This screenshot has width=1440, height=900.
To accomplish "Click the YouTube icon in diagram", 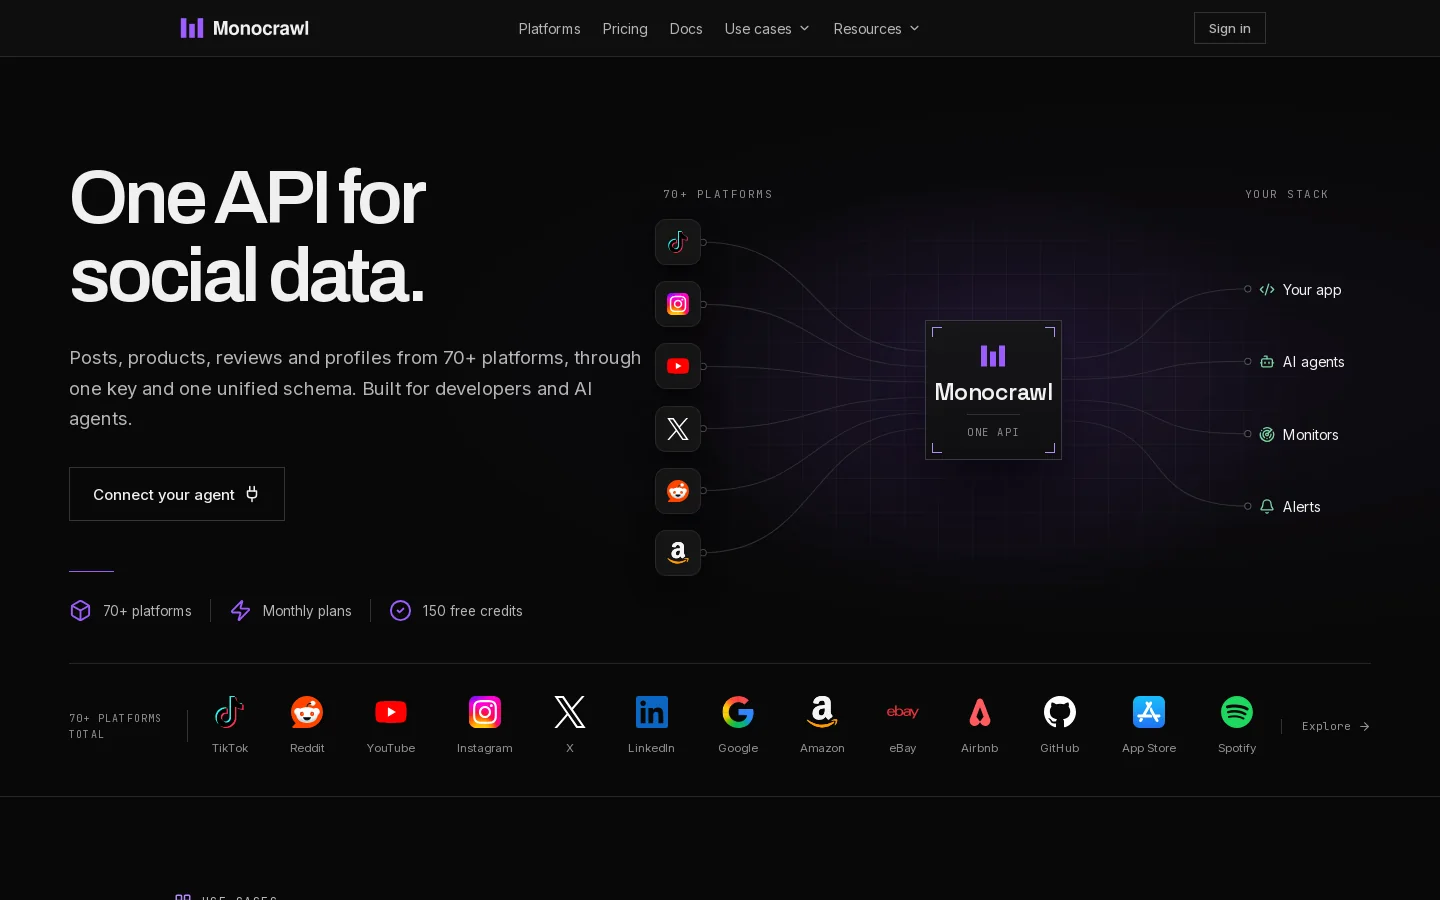I will click(678, 366).
